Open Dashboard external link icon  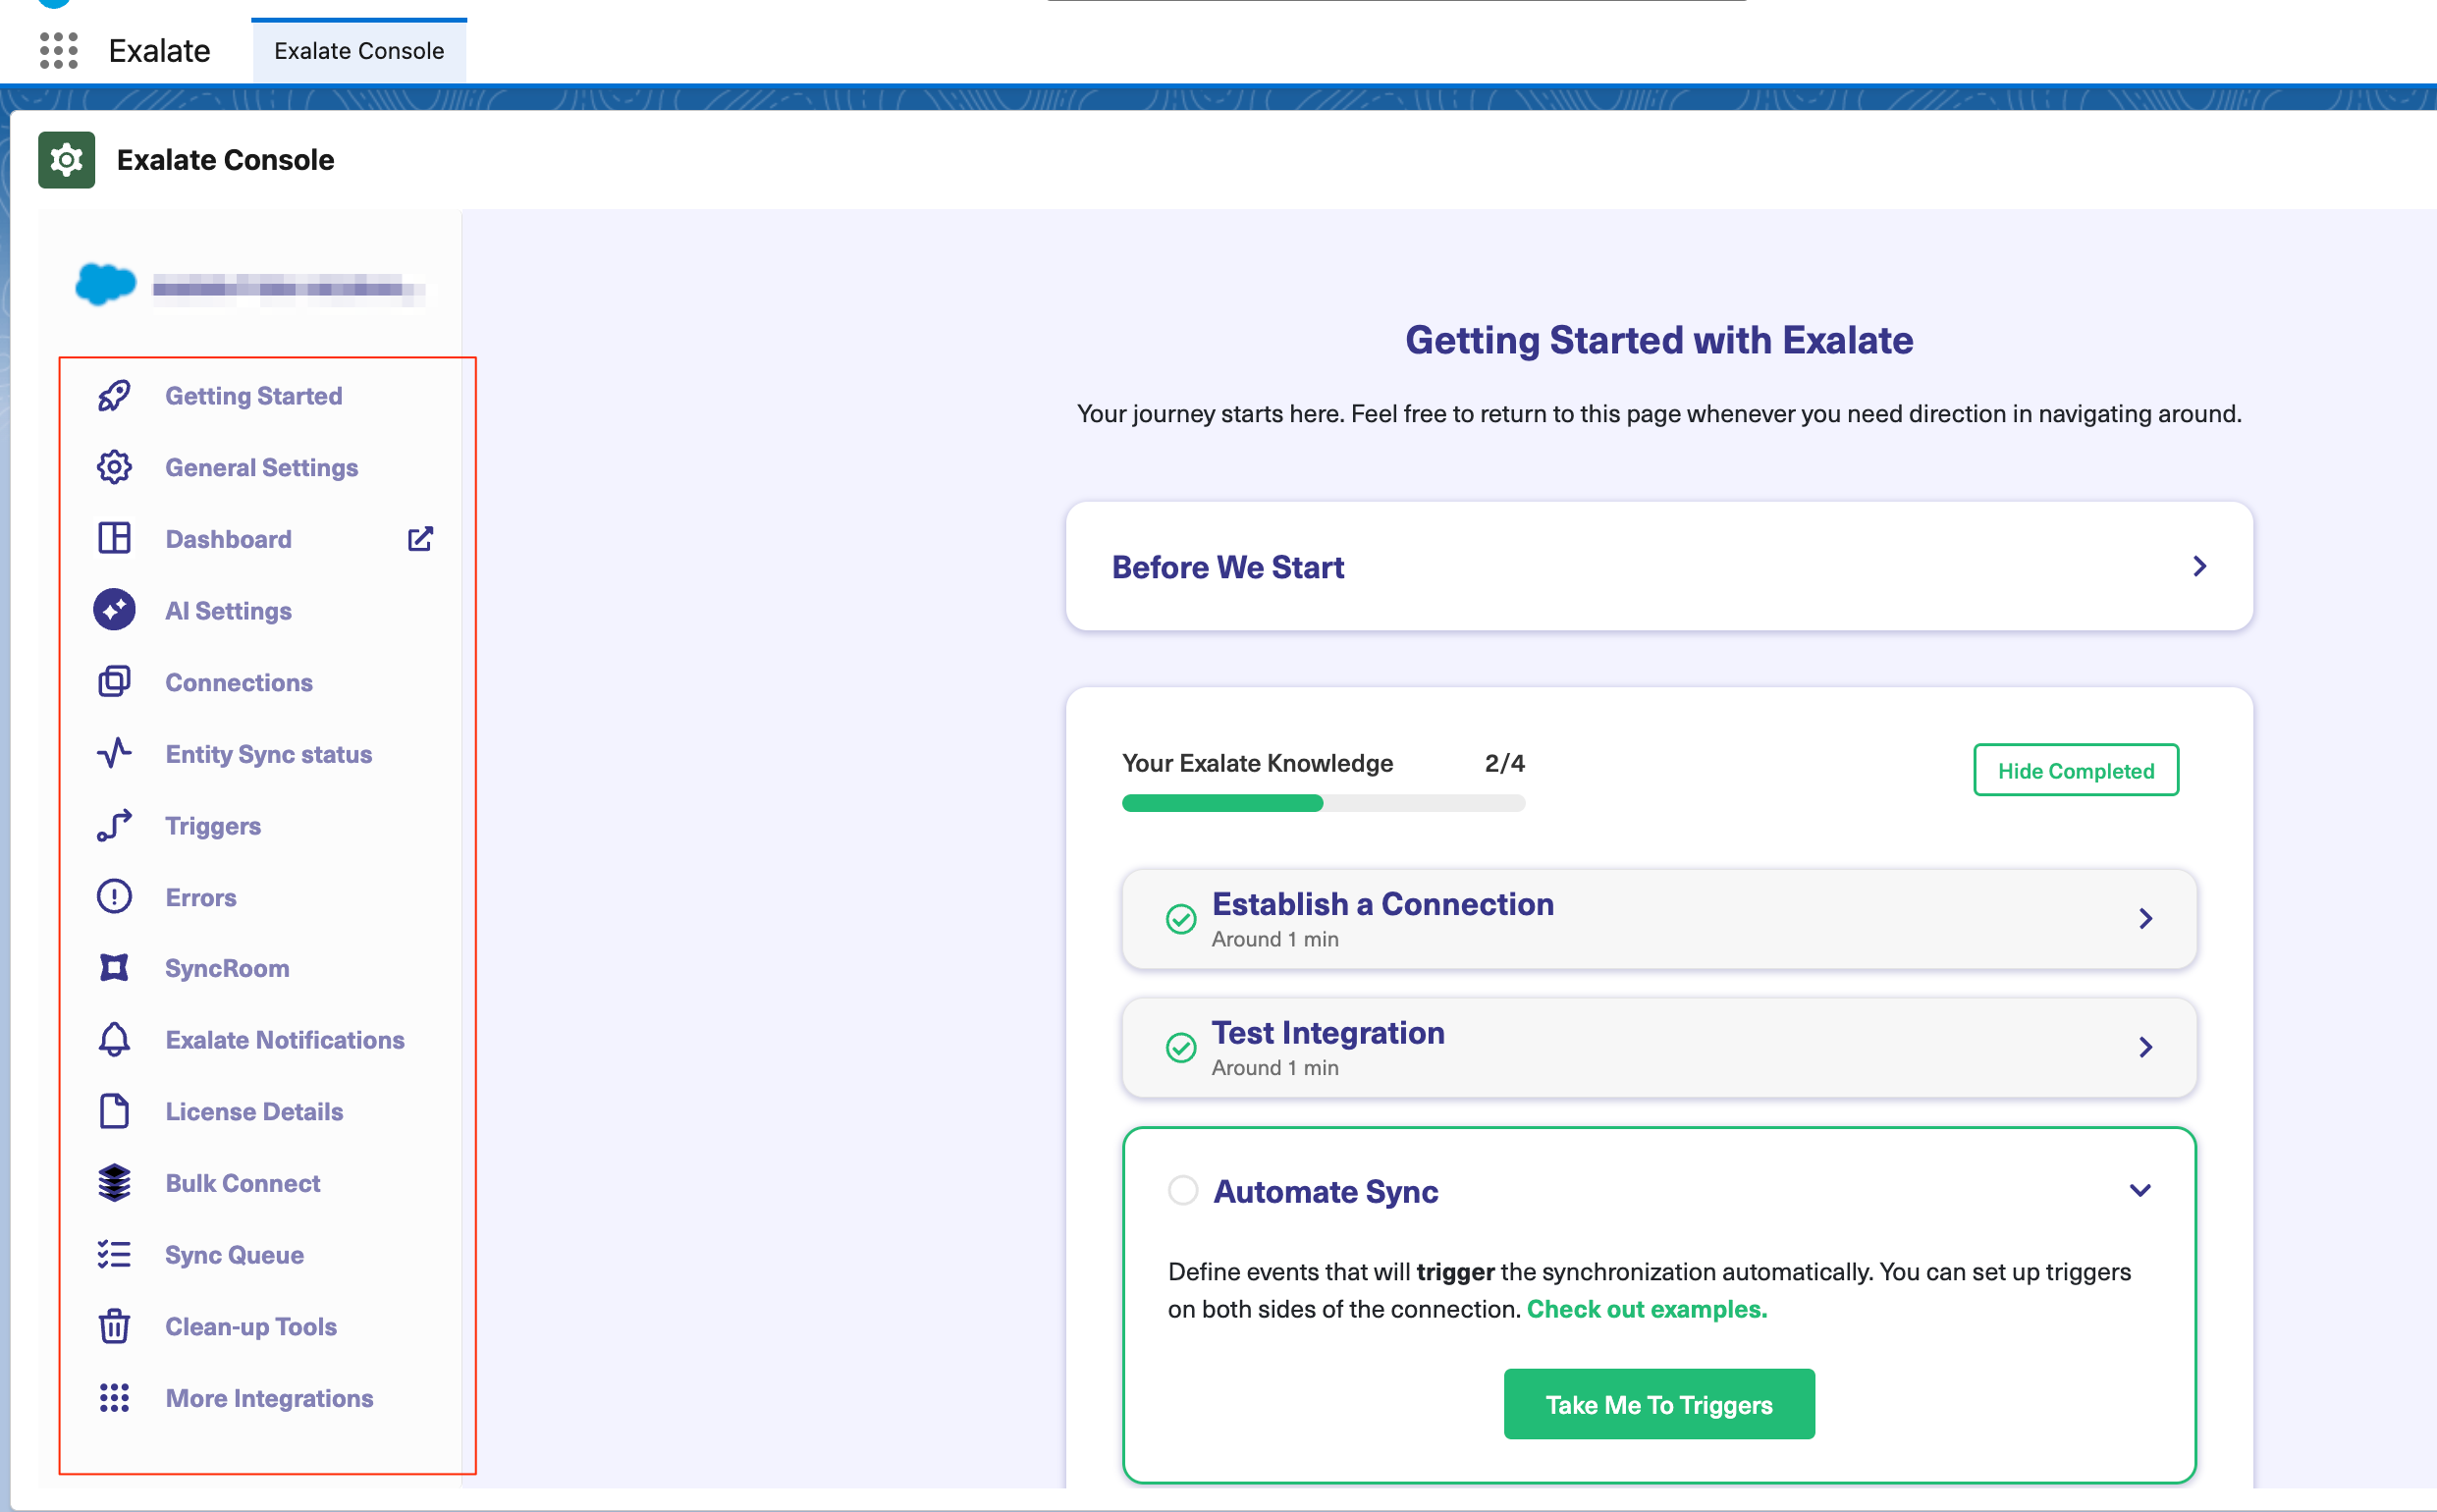point(420,539)
